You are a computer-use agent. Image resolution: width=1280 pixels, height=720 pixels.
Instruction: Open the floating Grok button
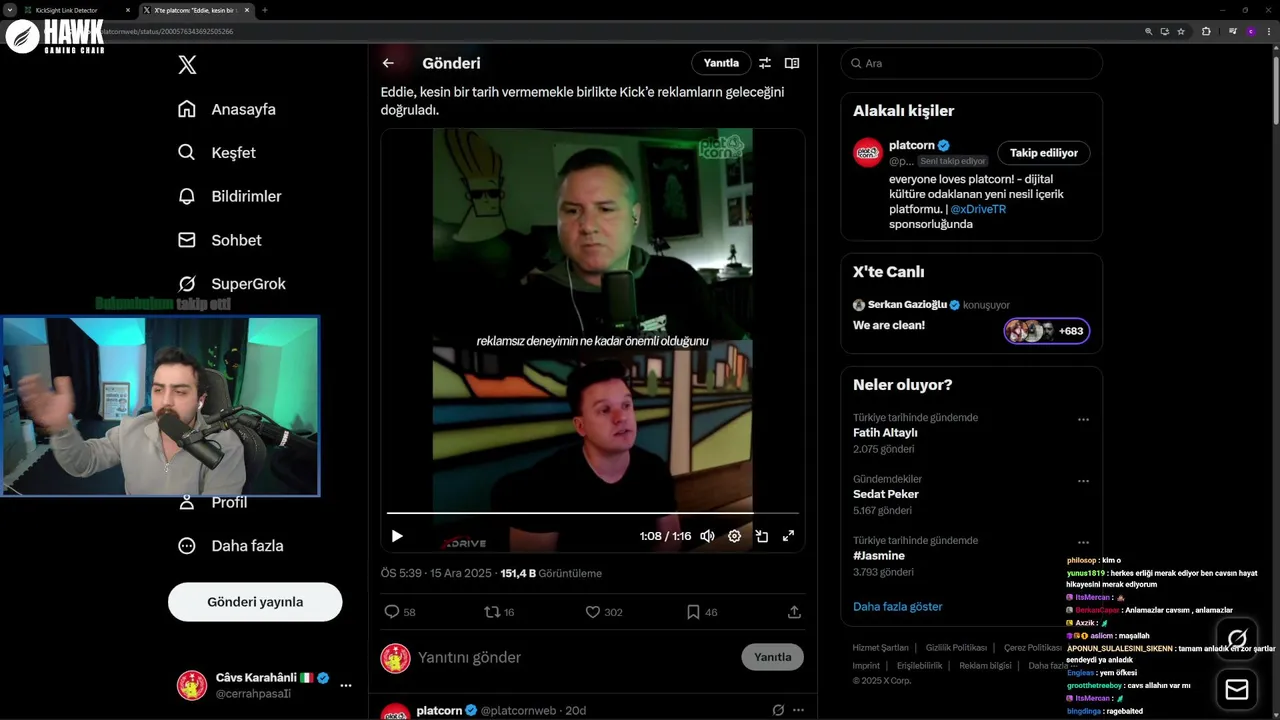[1237, 638]
